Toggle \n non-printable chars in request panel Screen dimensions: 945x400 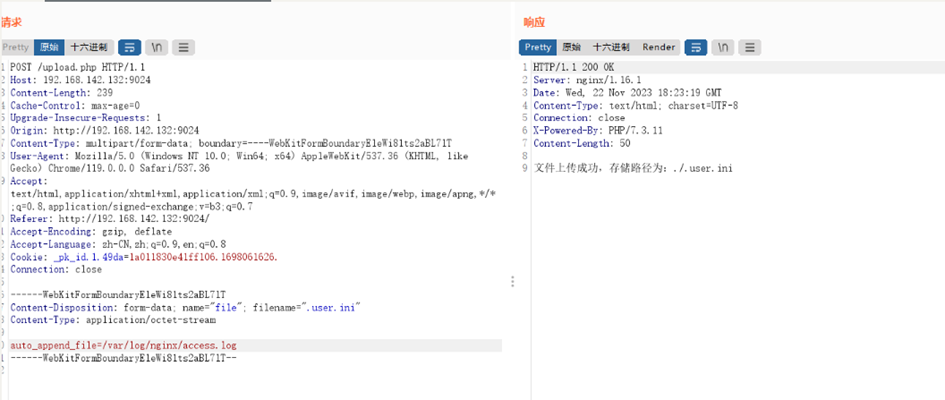pos(157,47)
